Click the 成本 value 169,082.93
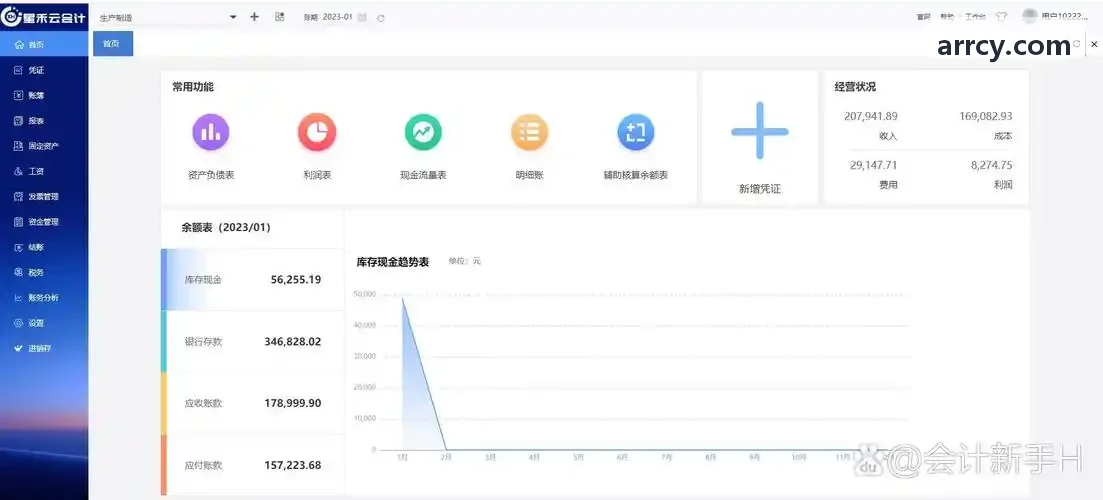The height and width of the screenshot is (500, 1103). 986,117
